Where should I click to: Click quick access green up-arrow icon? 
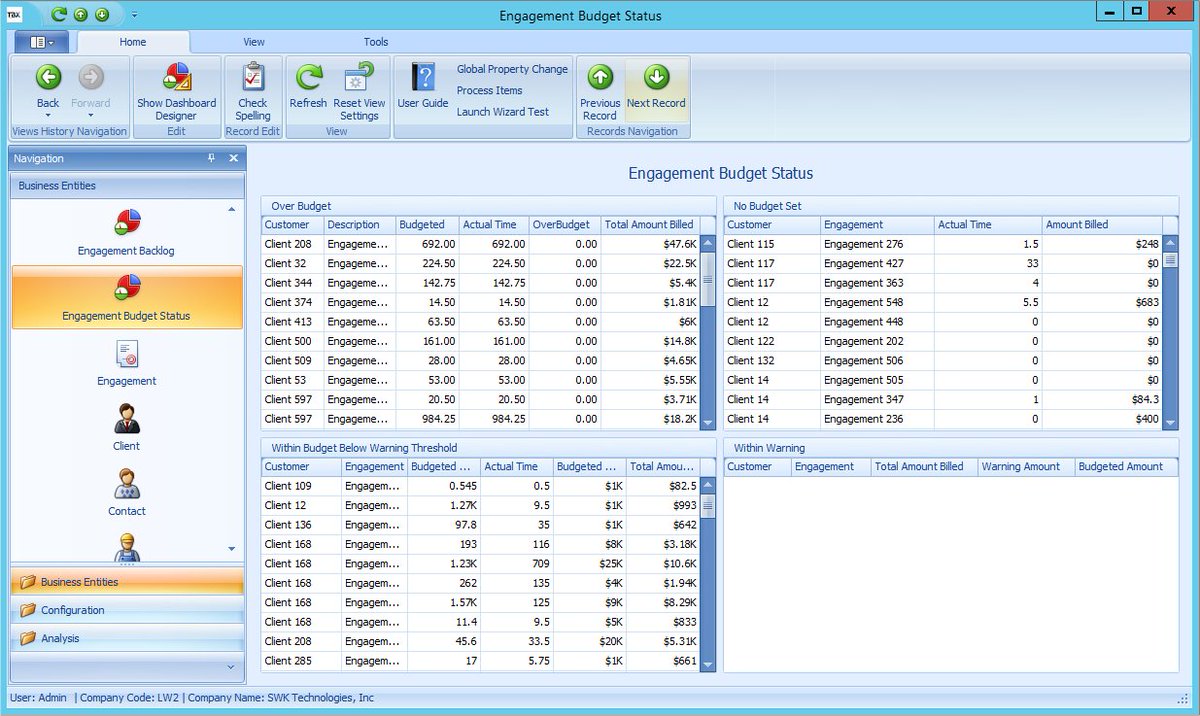click(81, 15)
